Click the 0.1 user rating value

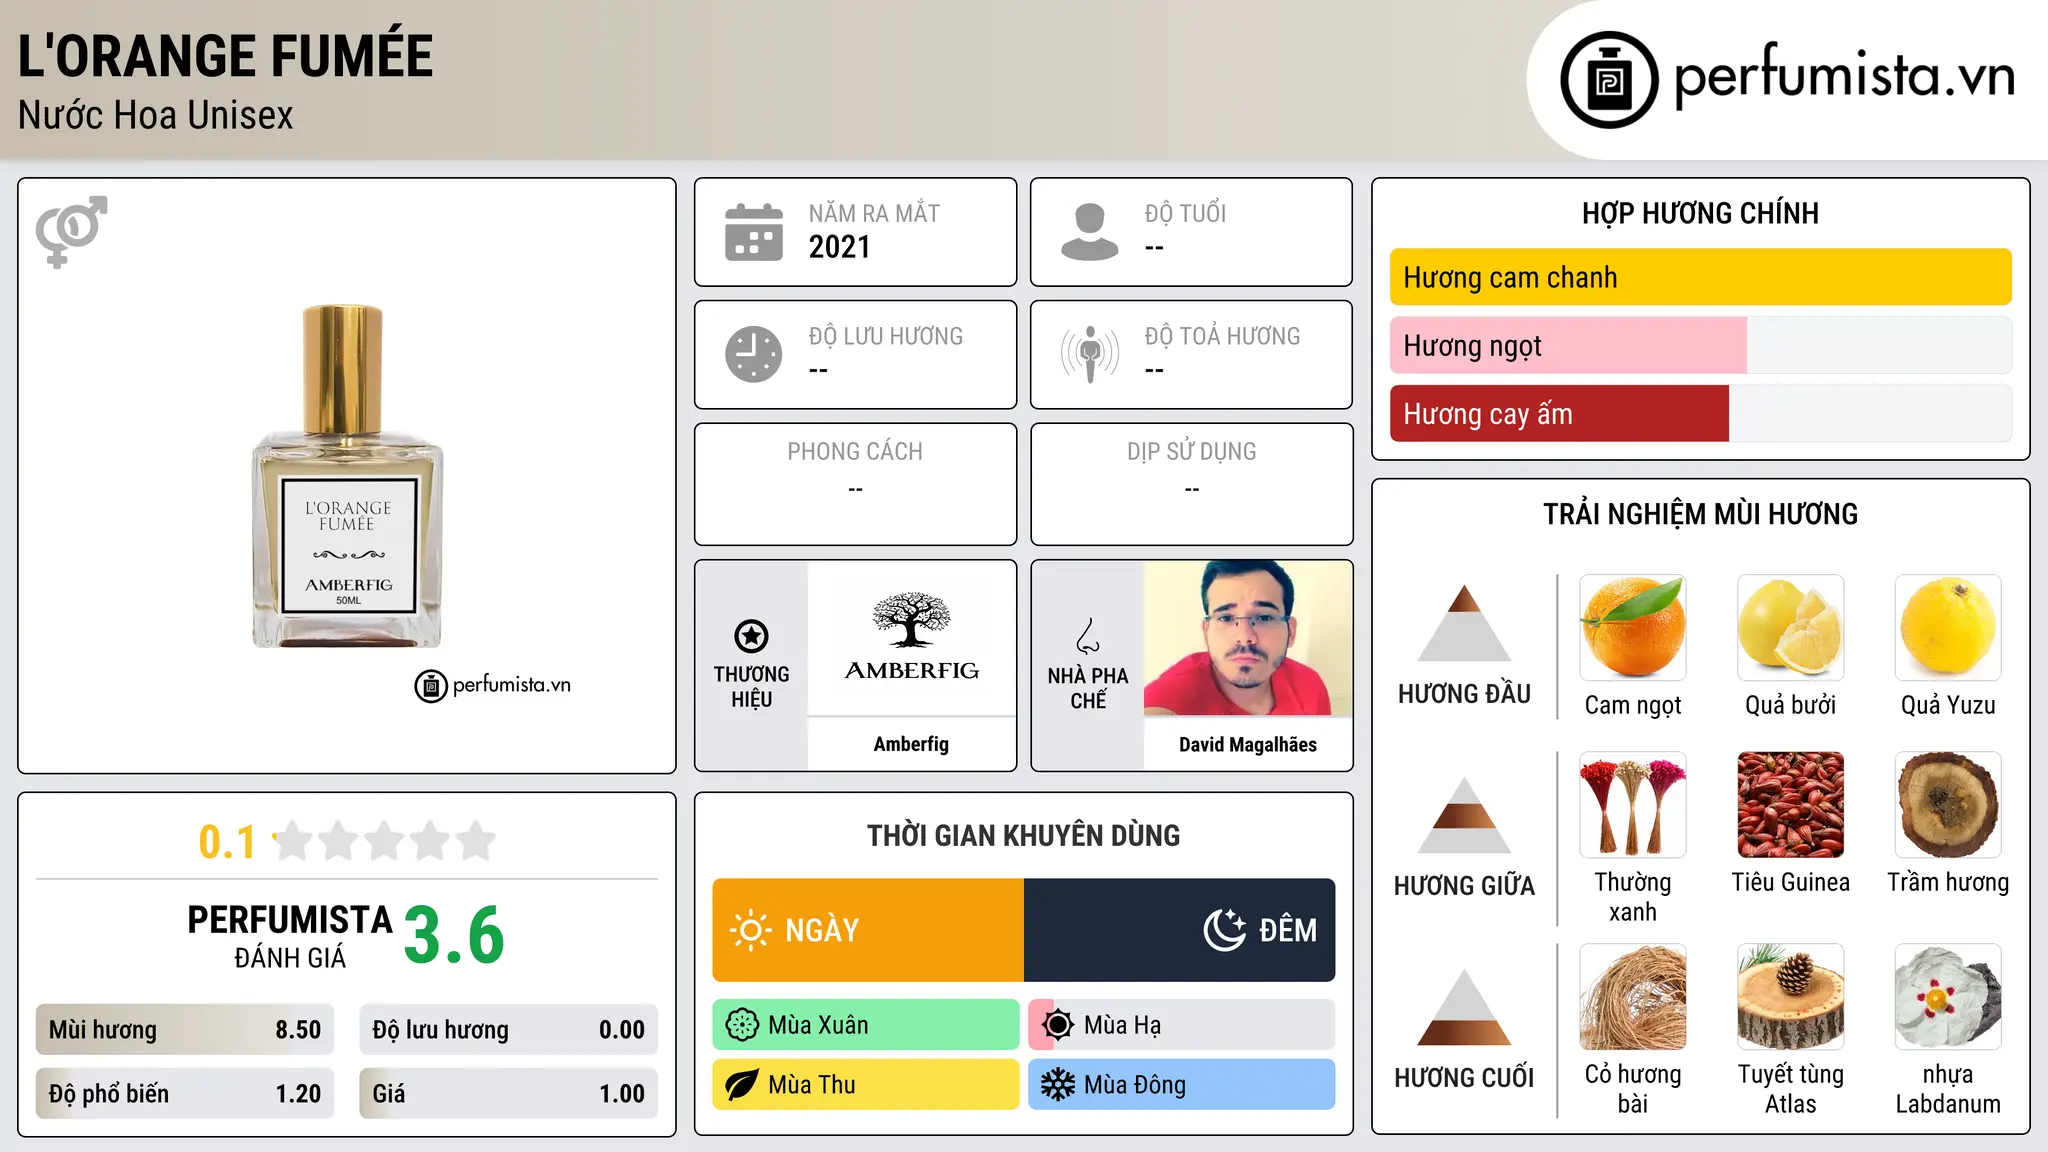[227, 842]
